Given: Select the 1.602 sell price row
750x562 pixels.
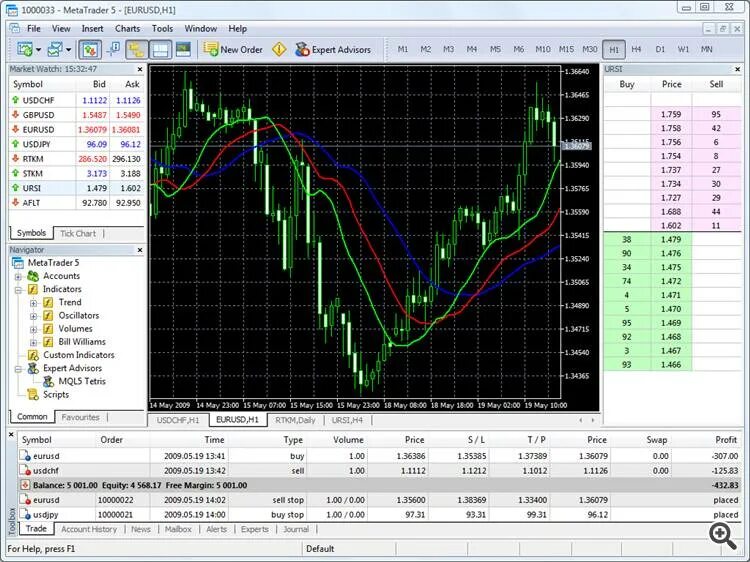Looking at the screenshot, I should [x=672, y=226].
